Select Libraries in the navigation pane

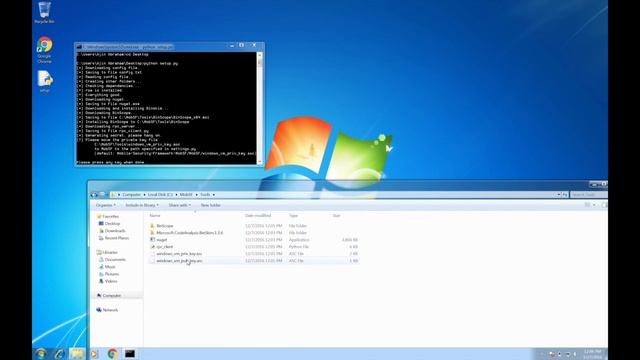coord(107,252)
